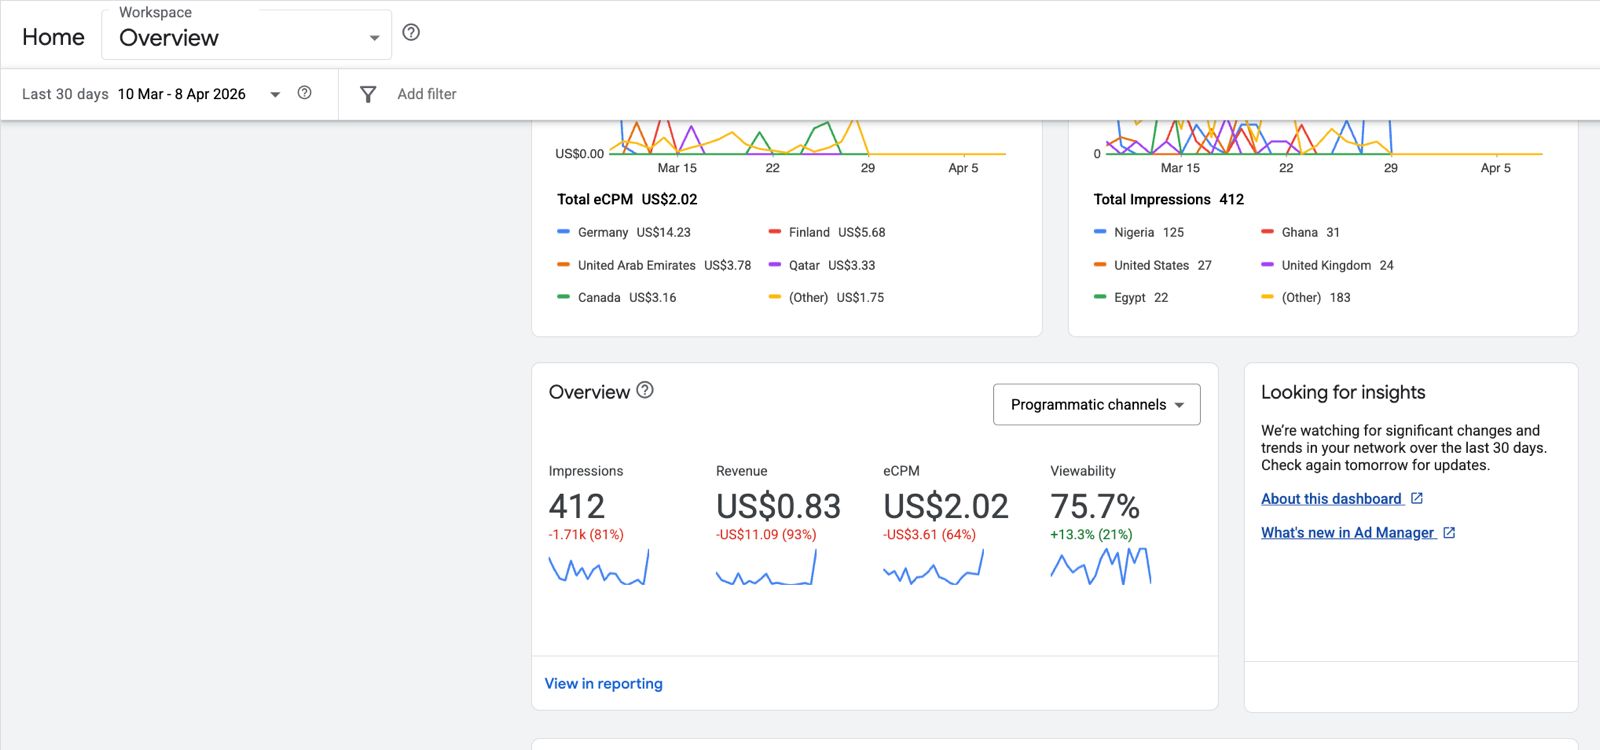Image resolution: width=1600 pixels, height=750 pixels.
Task: Click the Impressions sparkline chart
Action: point(598,567)
